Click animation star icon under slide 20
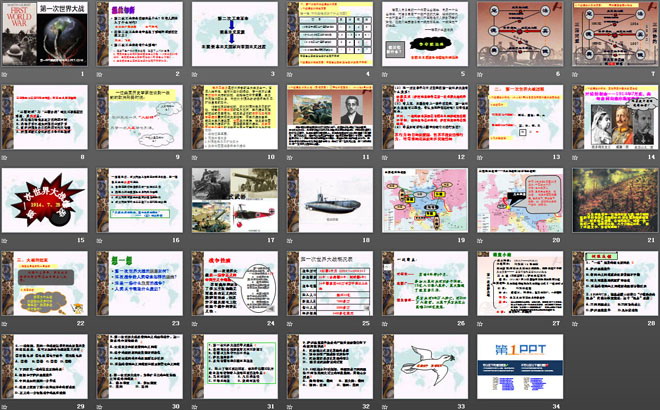Image resolution: width=660 pixels, height=410 pixels. point(480,241)
